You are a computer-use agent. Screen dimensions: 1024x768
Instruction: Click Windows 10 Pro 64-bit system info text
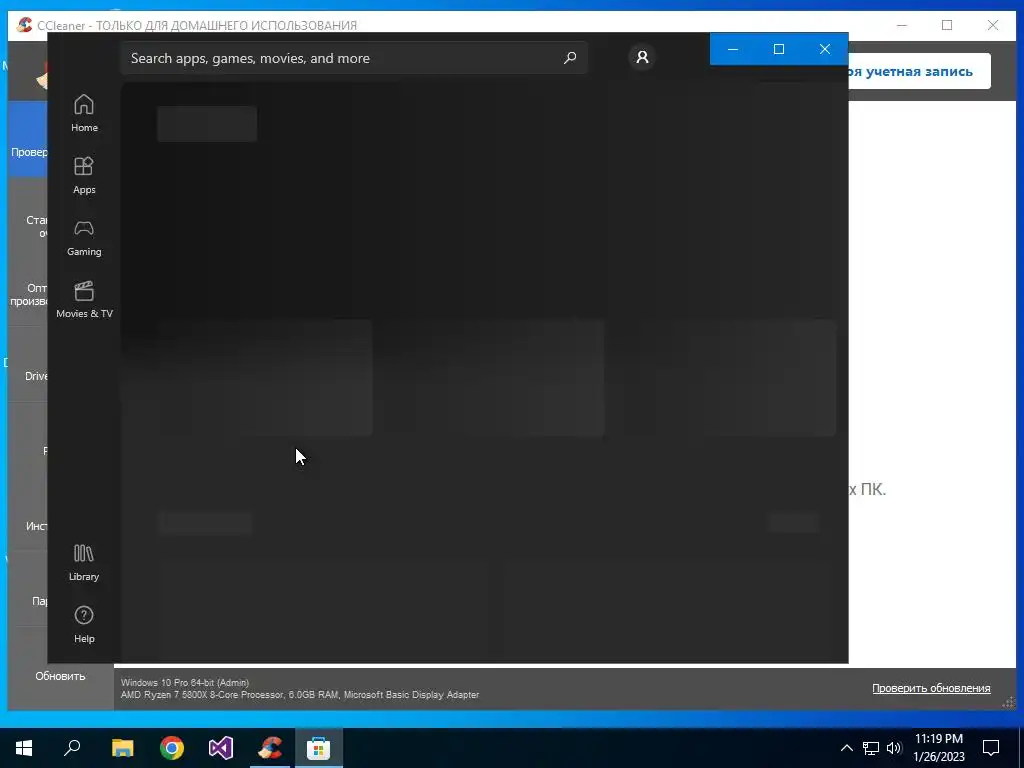[x=185, y=682]
